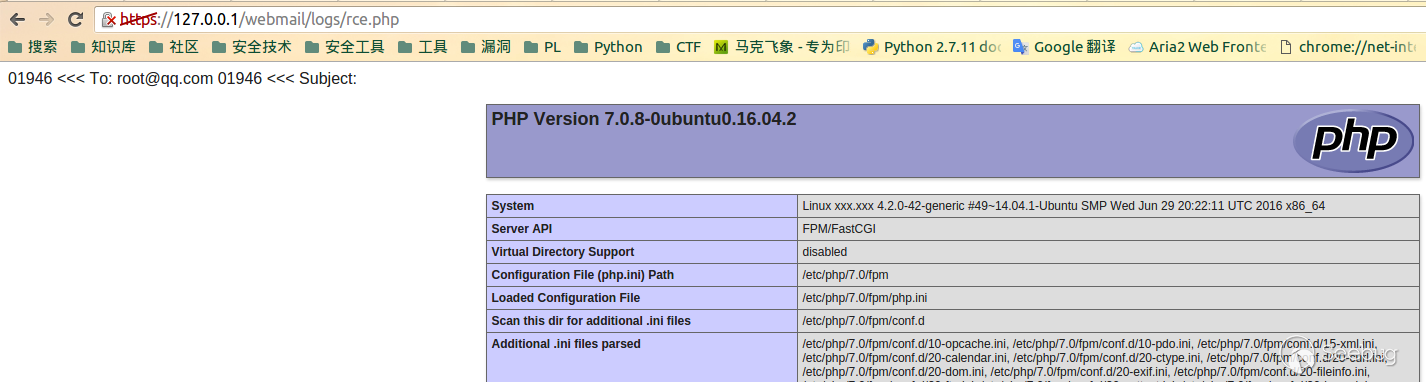Go back with the browser back arrow
The image size is (1426, 382).
[x=17, y=19]
